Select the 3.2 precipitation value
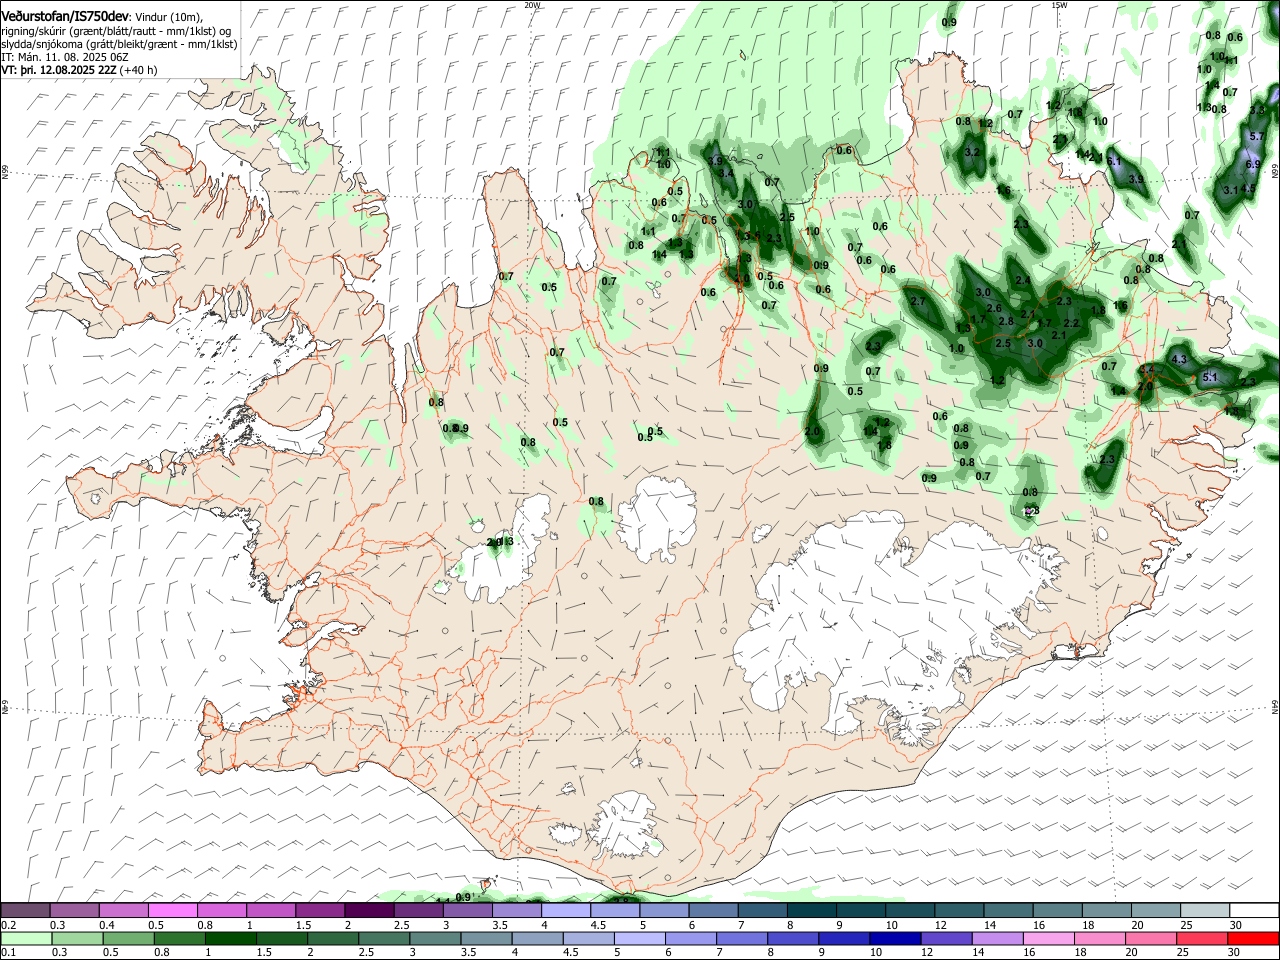The width and height of the screenshot is (1280, 960). 971,152
